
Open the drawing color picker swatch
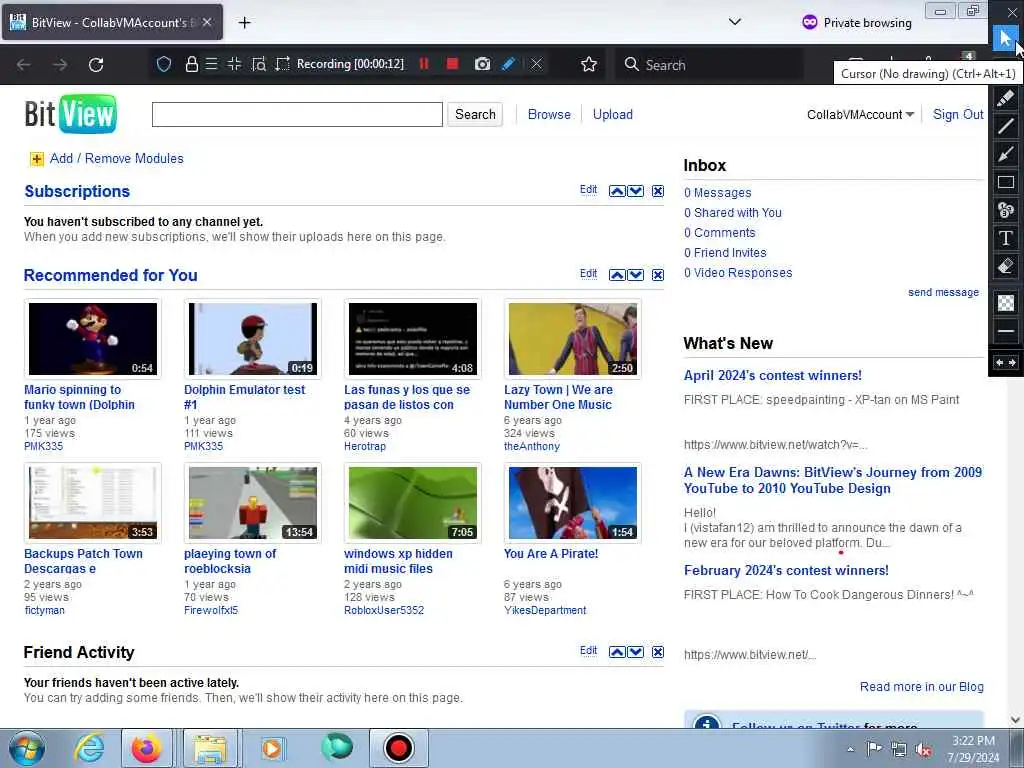coord(1006,302)
